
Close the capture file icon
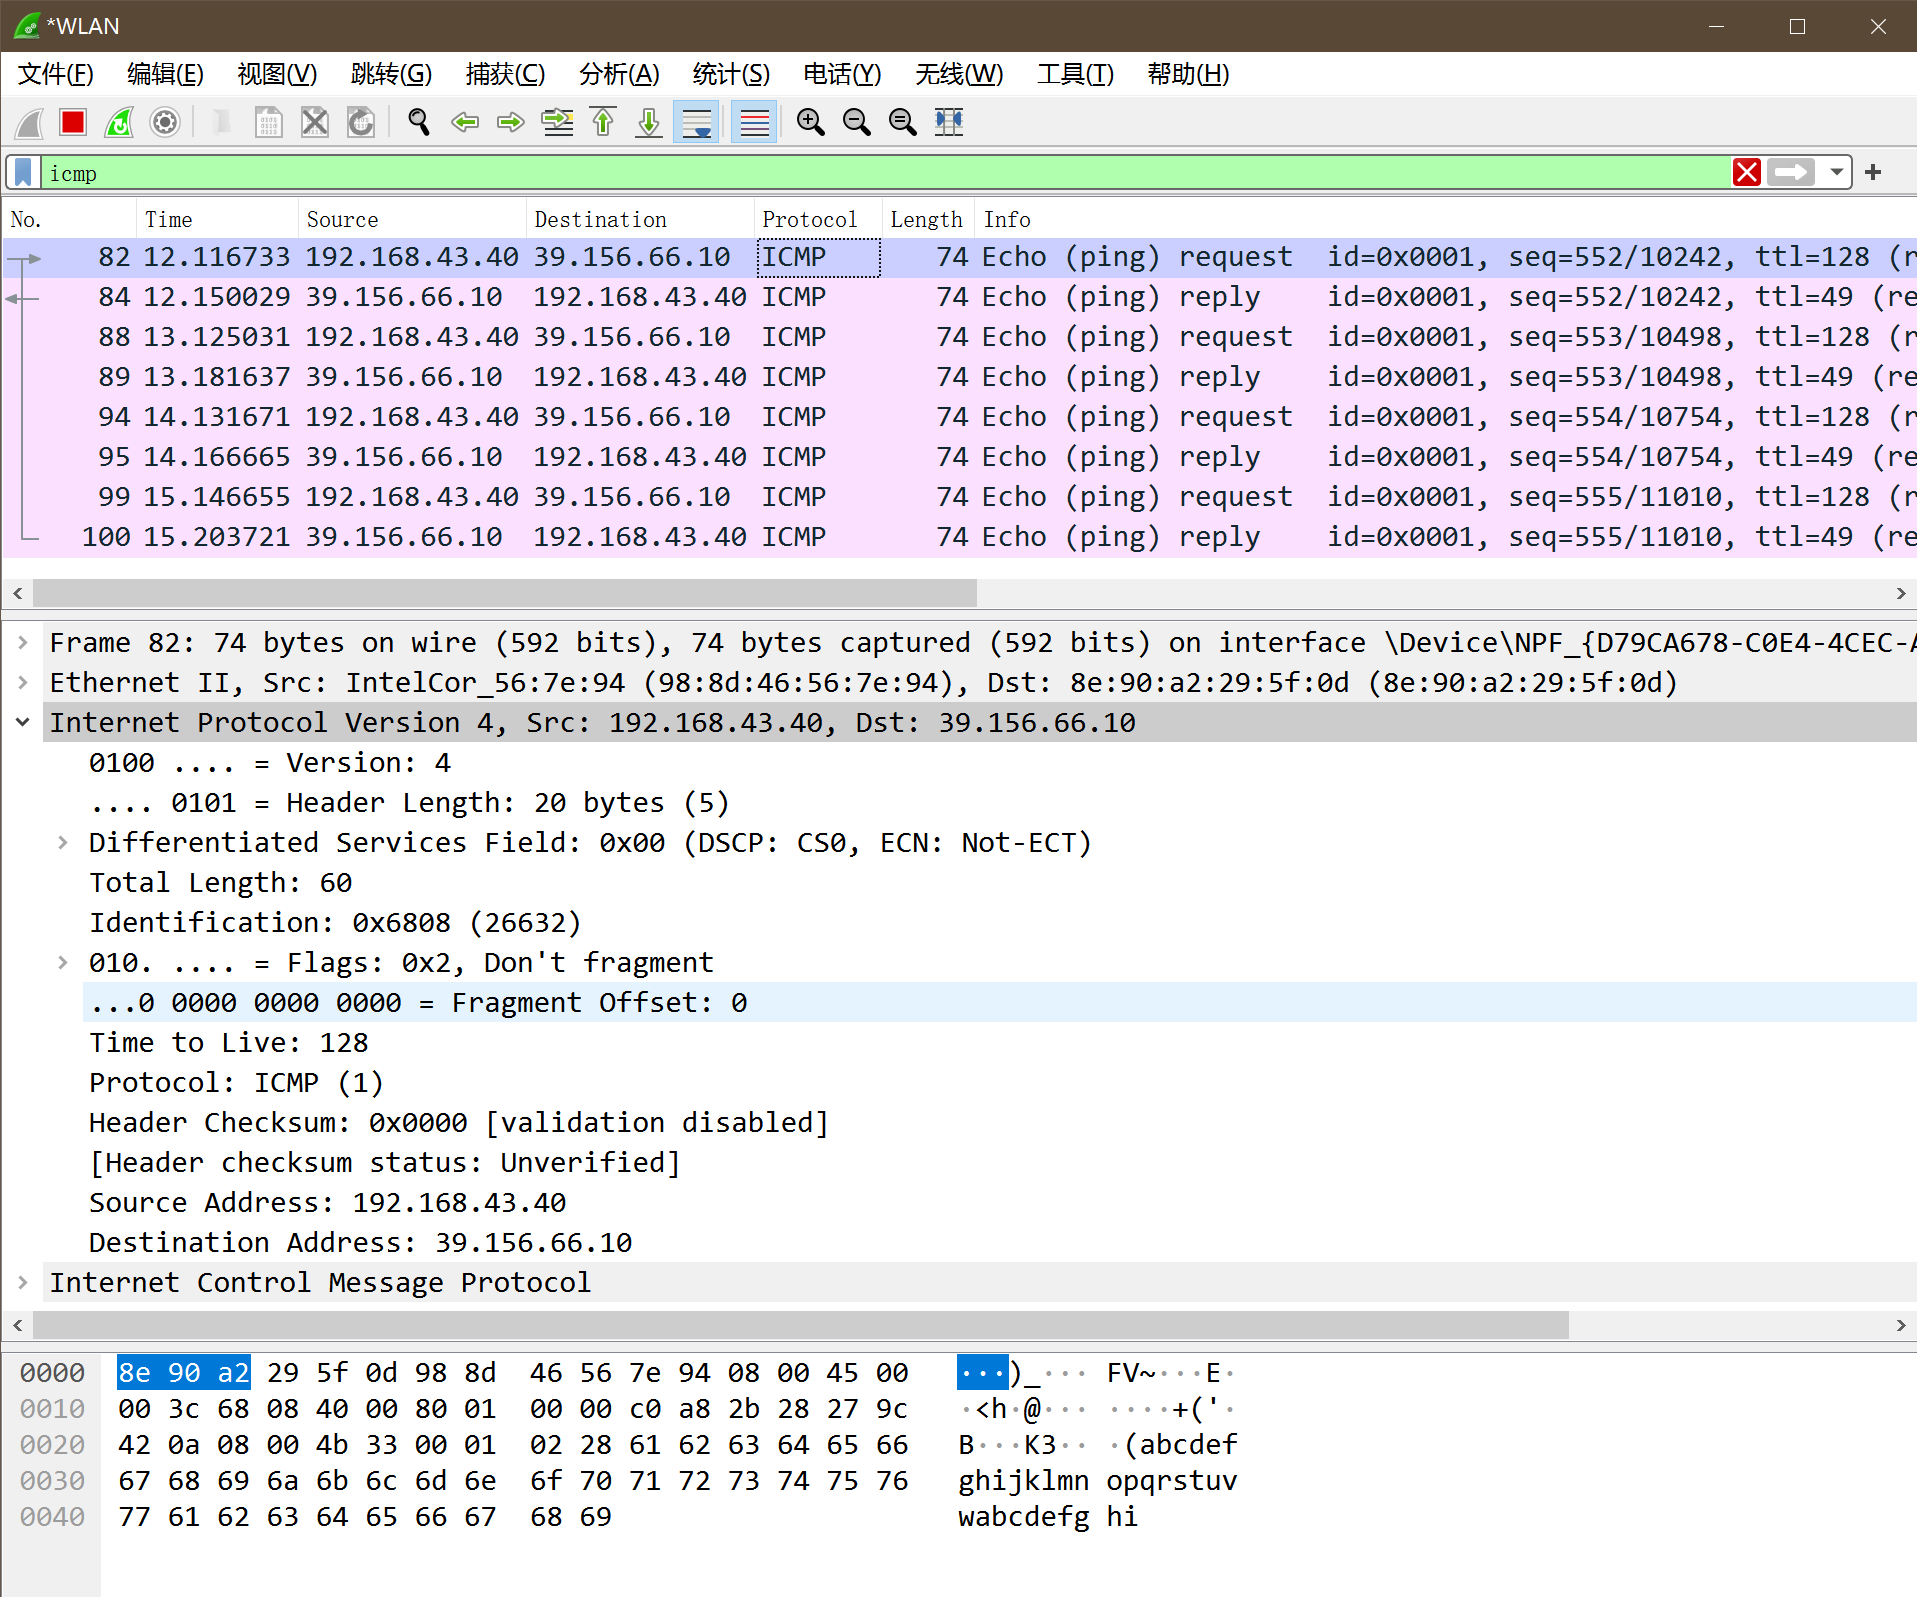pyautogui.click(x=314, y=122)
